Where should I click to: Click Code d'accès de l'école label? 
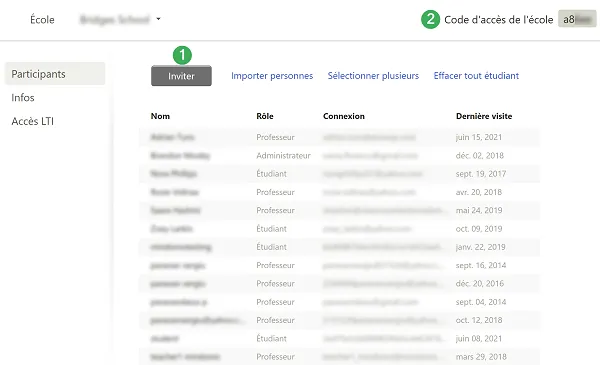click(499, 20)
